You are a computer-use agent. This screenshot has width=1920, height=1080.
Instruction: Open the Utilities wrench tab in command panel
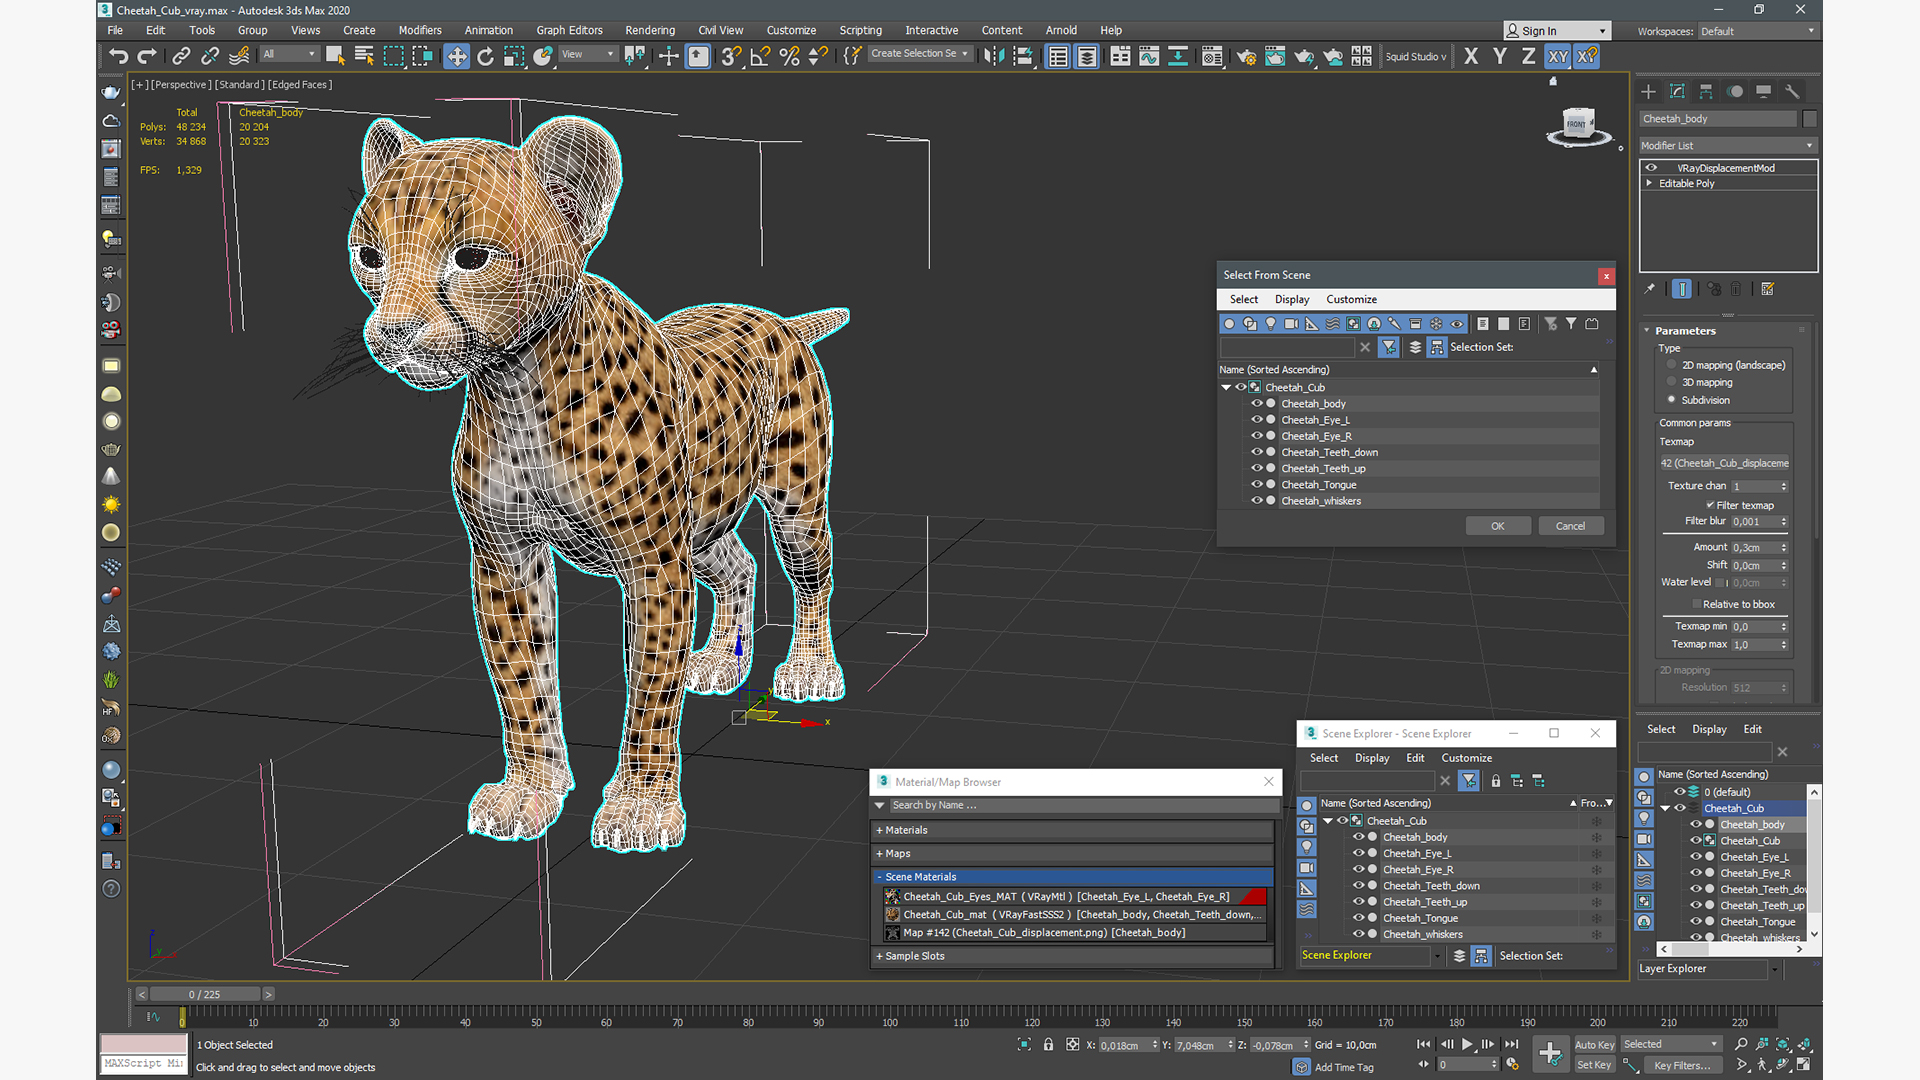(1793, 92)
